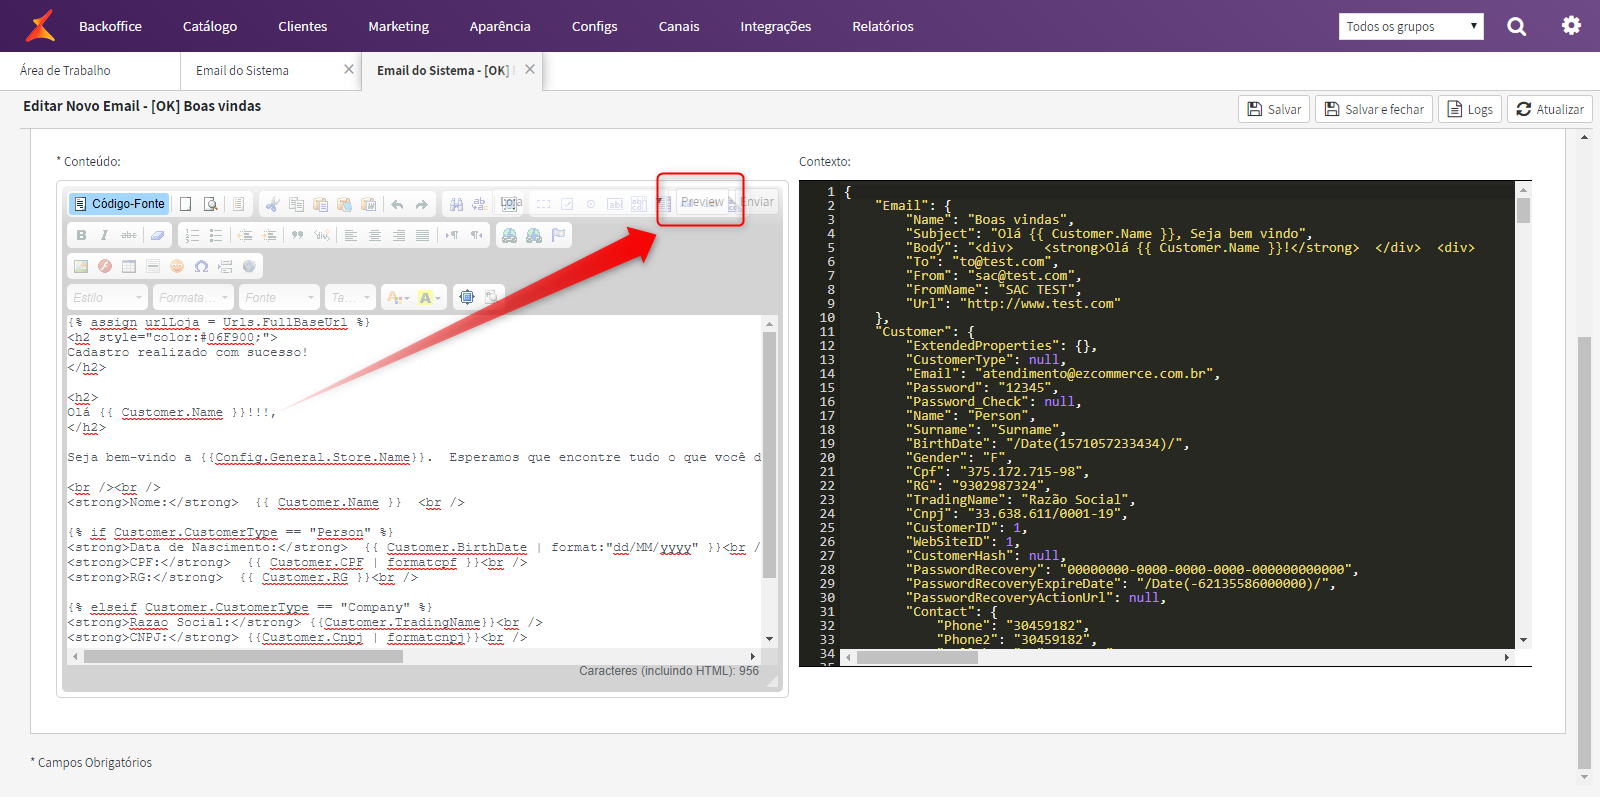The width and height of the screenshot is (1600, 797).
Task: Click the Redo arrow icon
Action: click(421, 204)
